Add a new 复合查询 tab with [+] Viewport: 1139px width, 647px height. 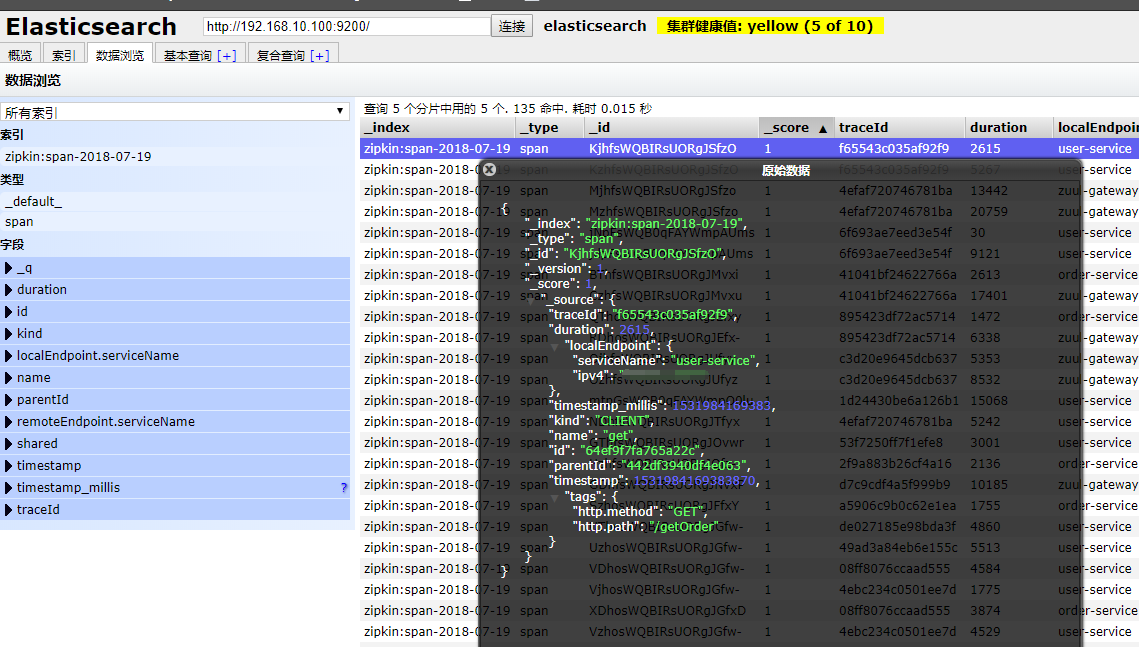click(320, 56)
